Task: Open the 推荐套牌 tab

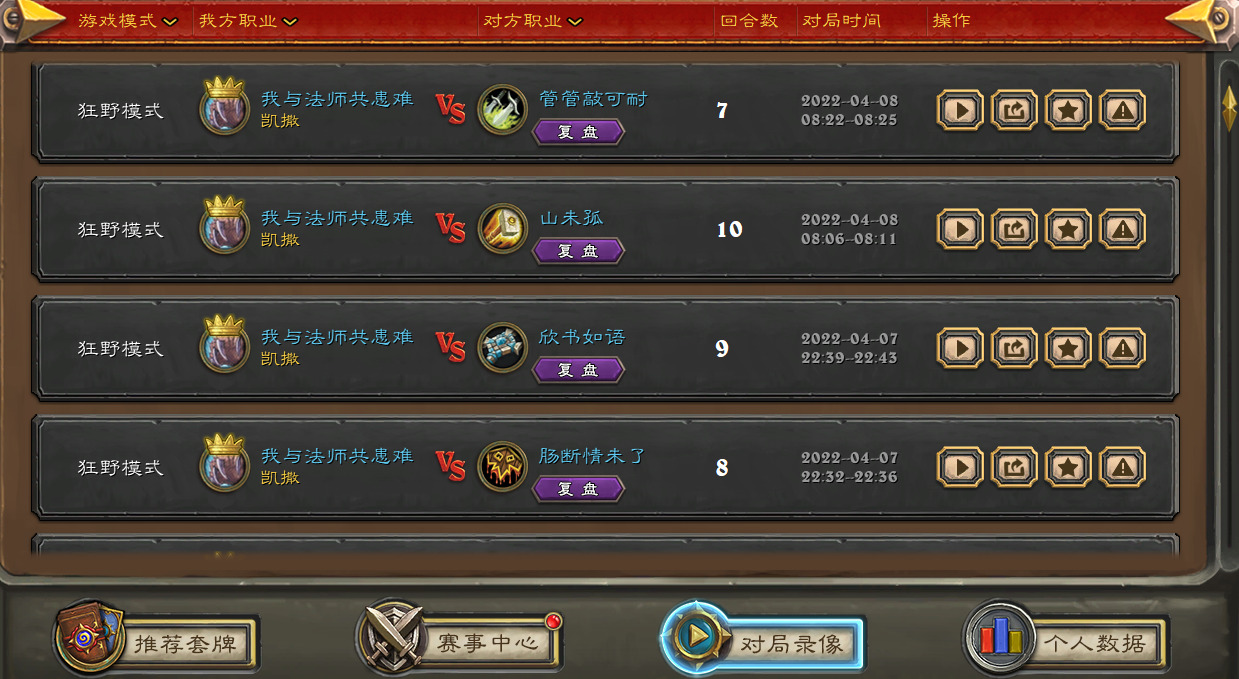Action: click(158, 640)
